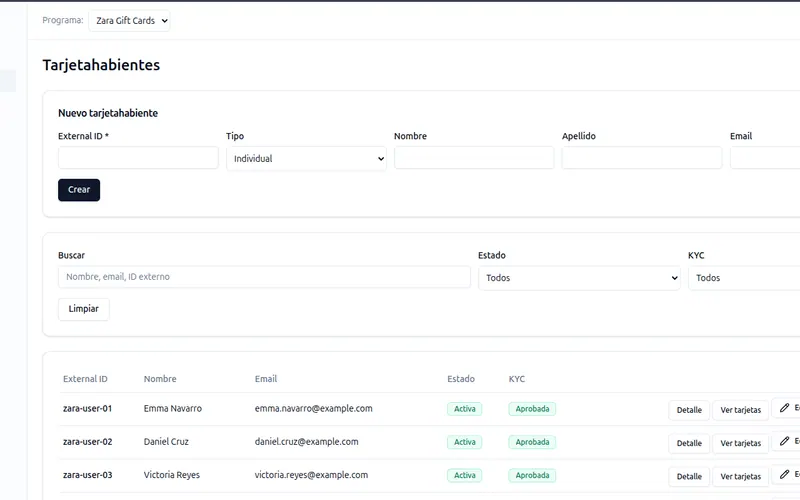Open Detalle for Daniel Cruz
This screenshot has width=800, height=500.
[689, 443]
